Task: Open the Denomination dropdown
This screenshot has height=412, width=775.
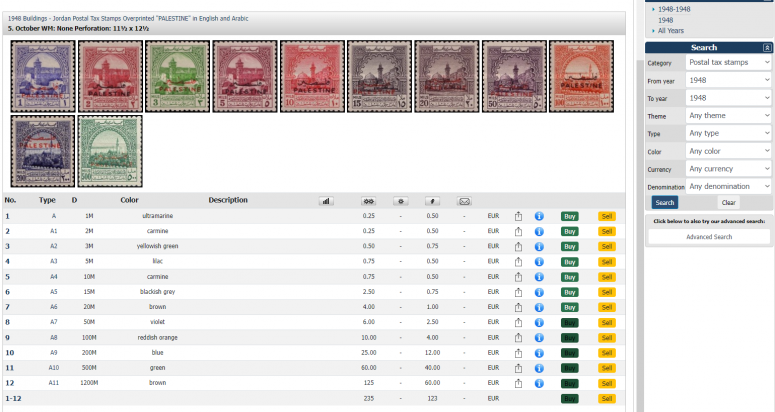Action: tap(728, 186)
